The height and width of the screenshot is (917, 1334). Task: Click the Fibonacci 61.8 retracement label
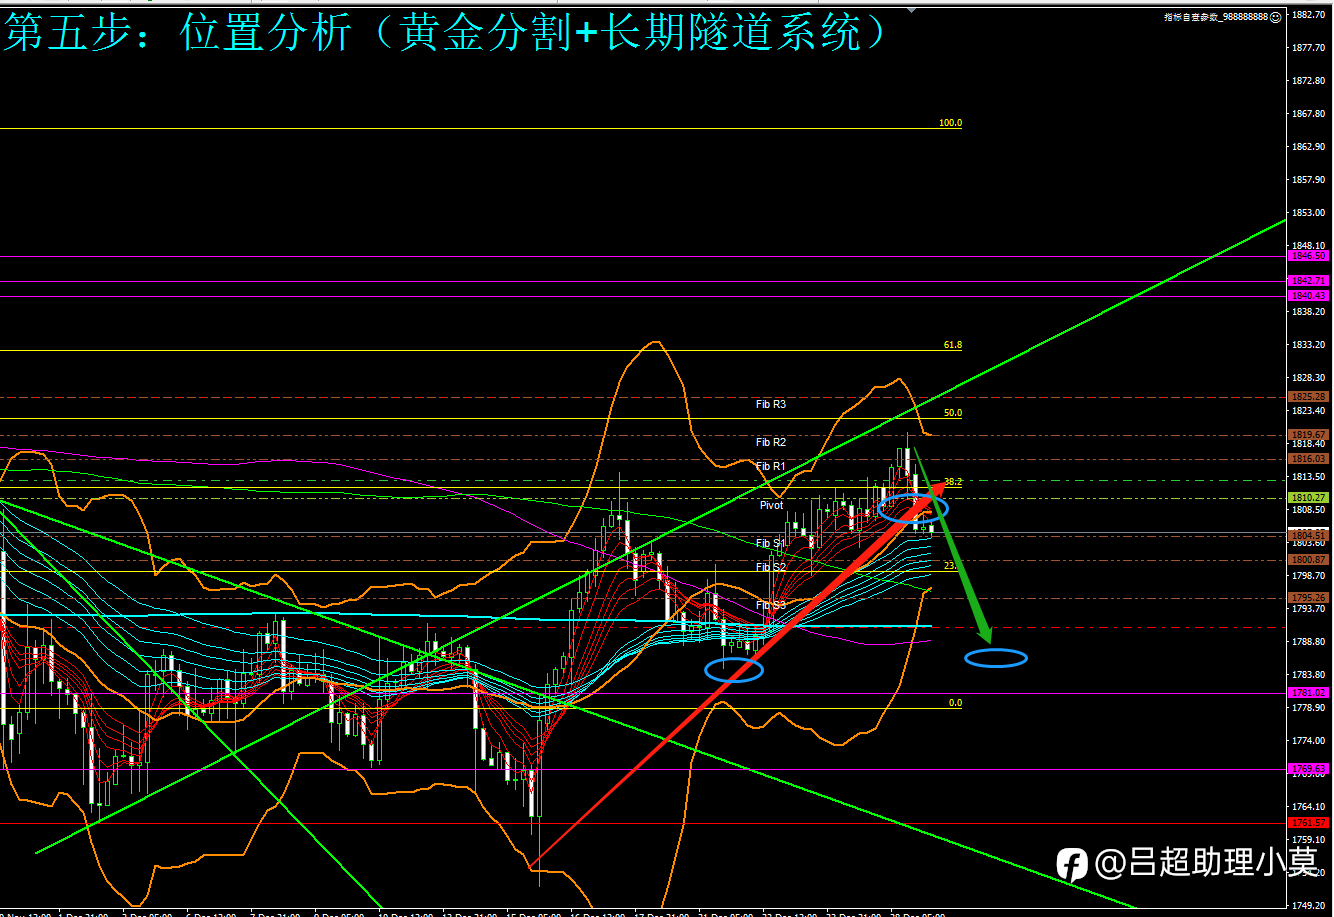(x=953, y=345)
